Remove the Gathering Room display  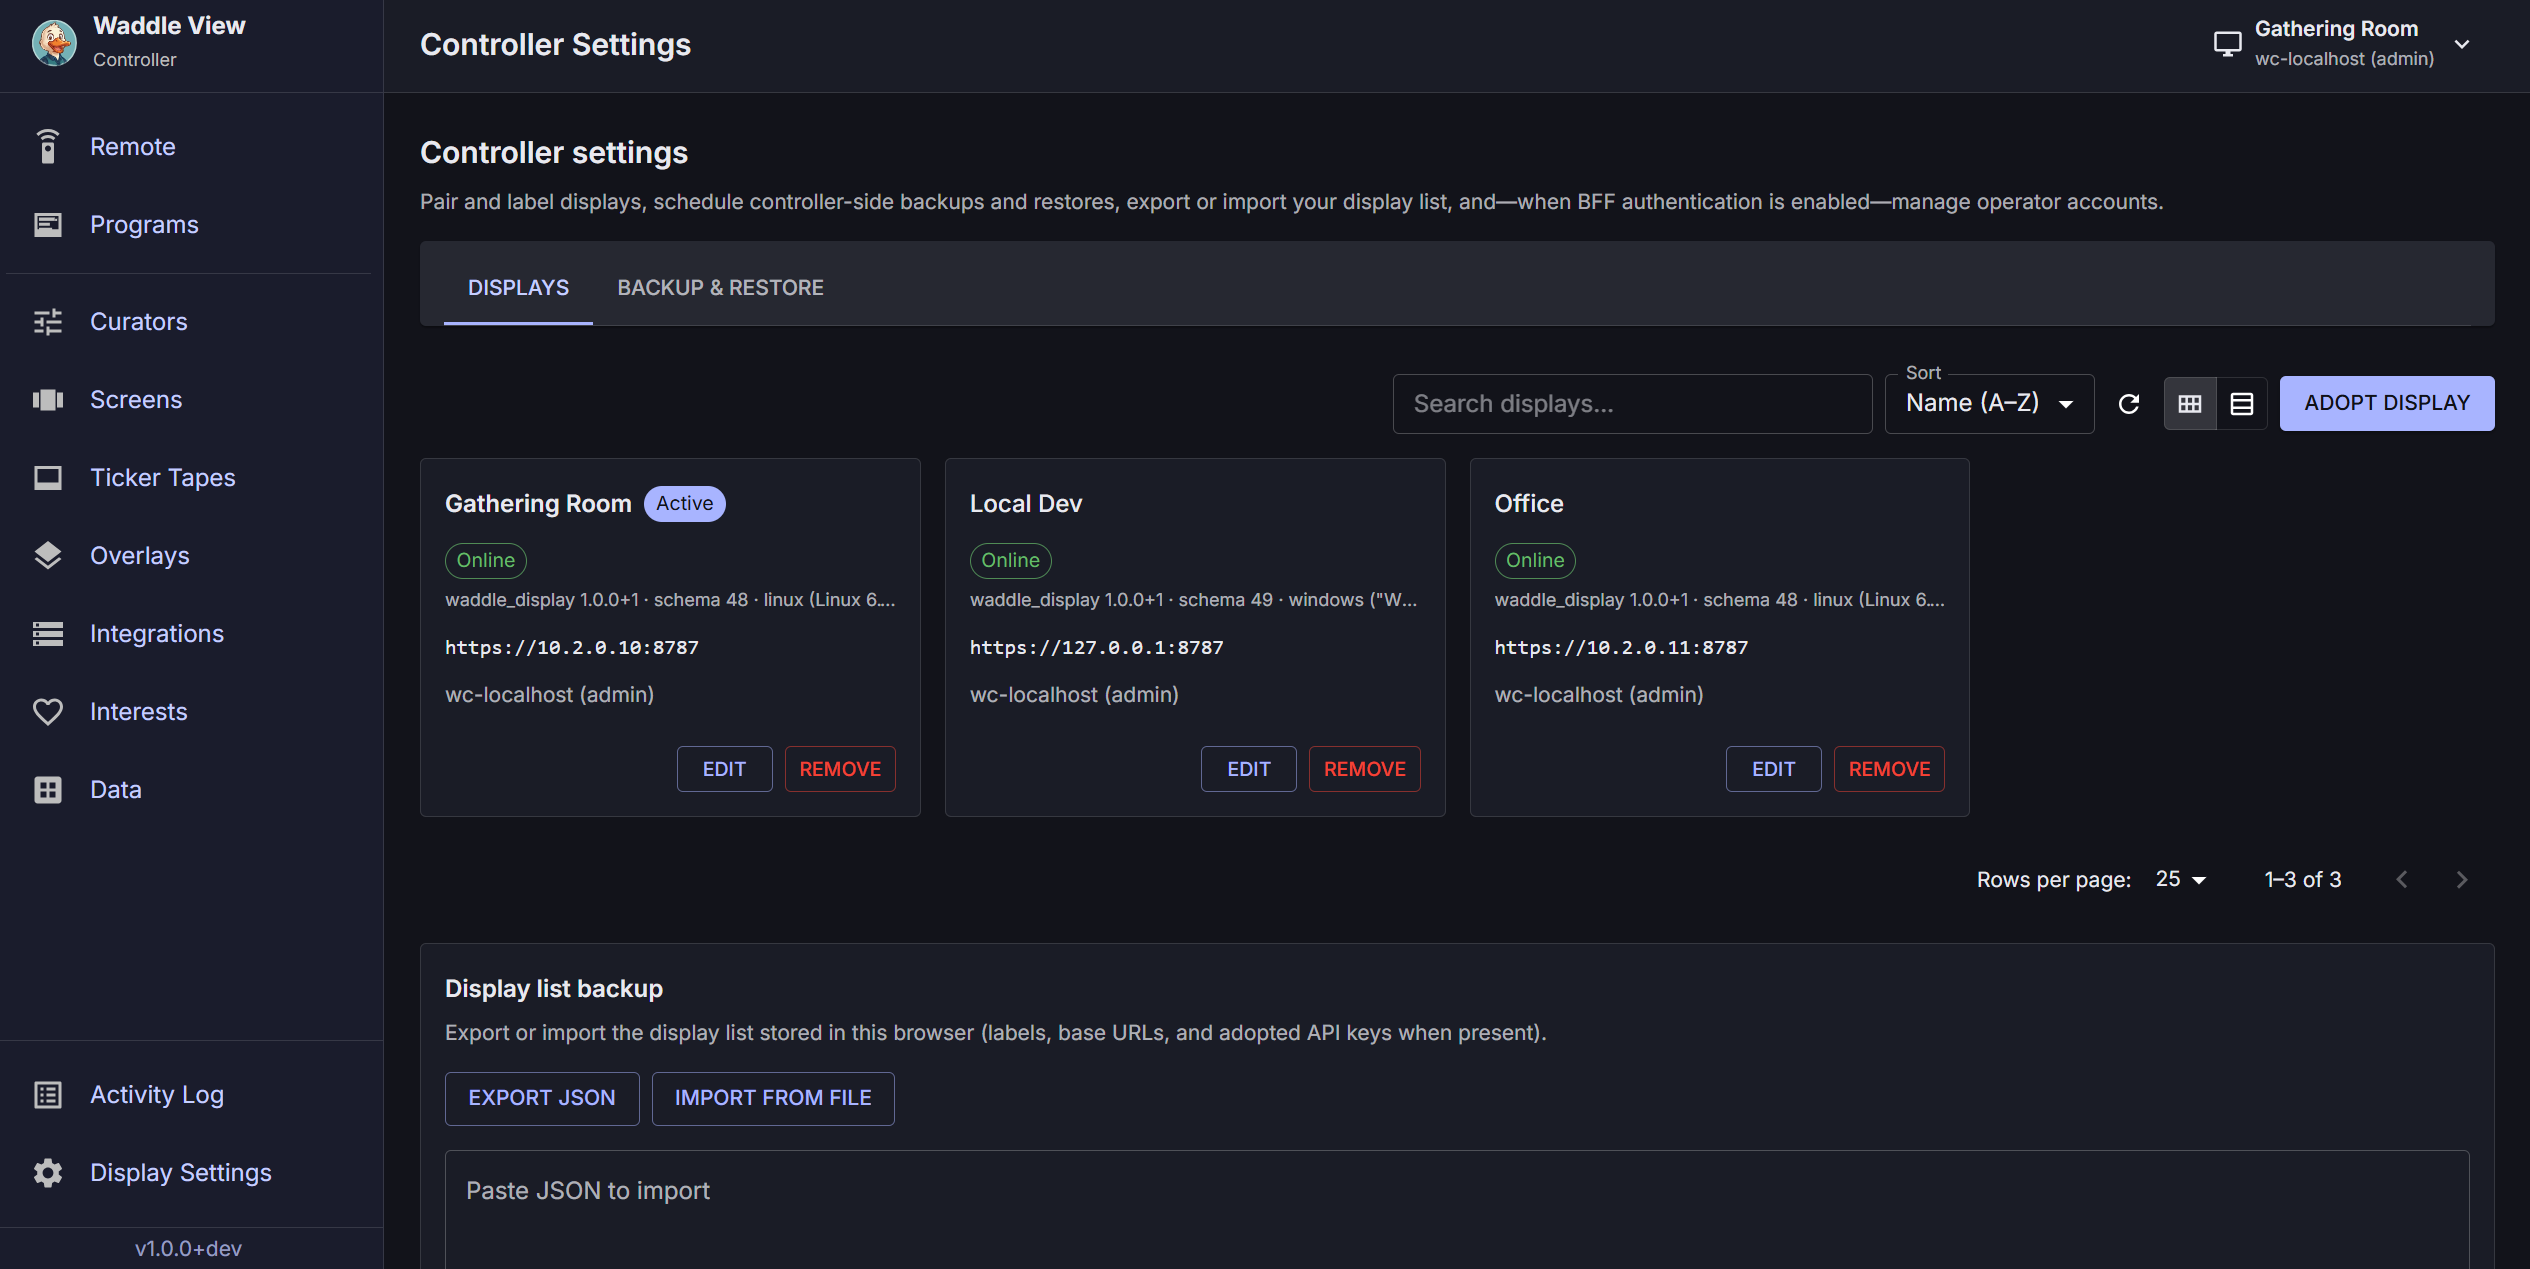point(840,768)
